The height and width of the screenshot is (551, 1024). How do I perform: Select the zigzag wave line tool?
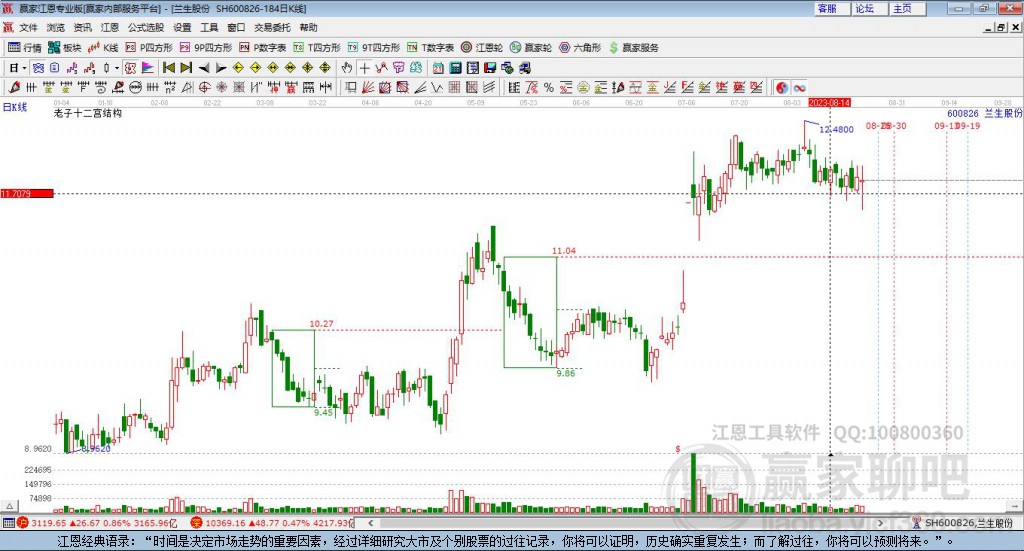click(437, 87)
